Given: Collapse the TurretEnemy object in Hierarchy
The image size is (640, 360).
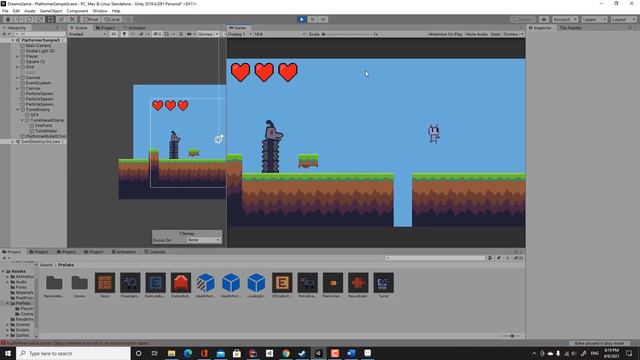Looking at the screenshot, I should pyautogui.click(x=18, y=110).
